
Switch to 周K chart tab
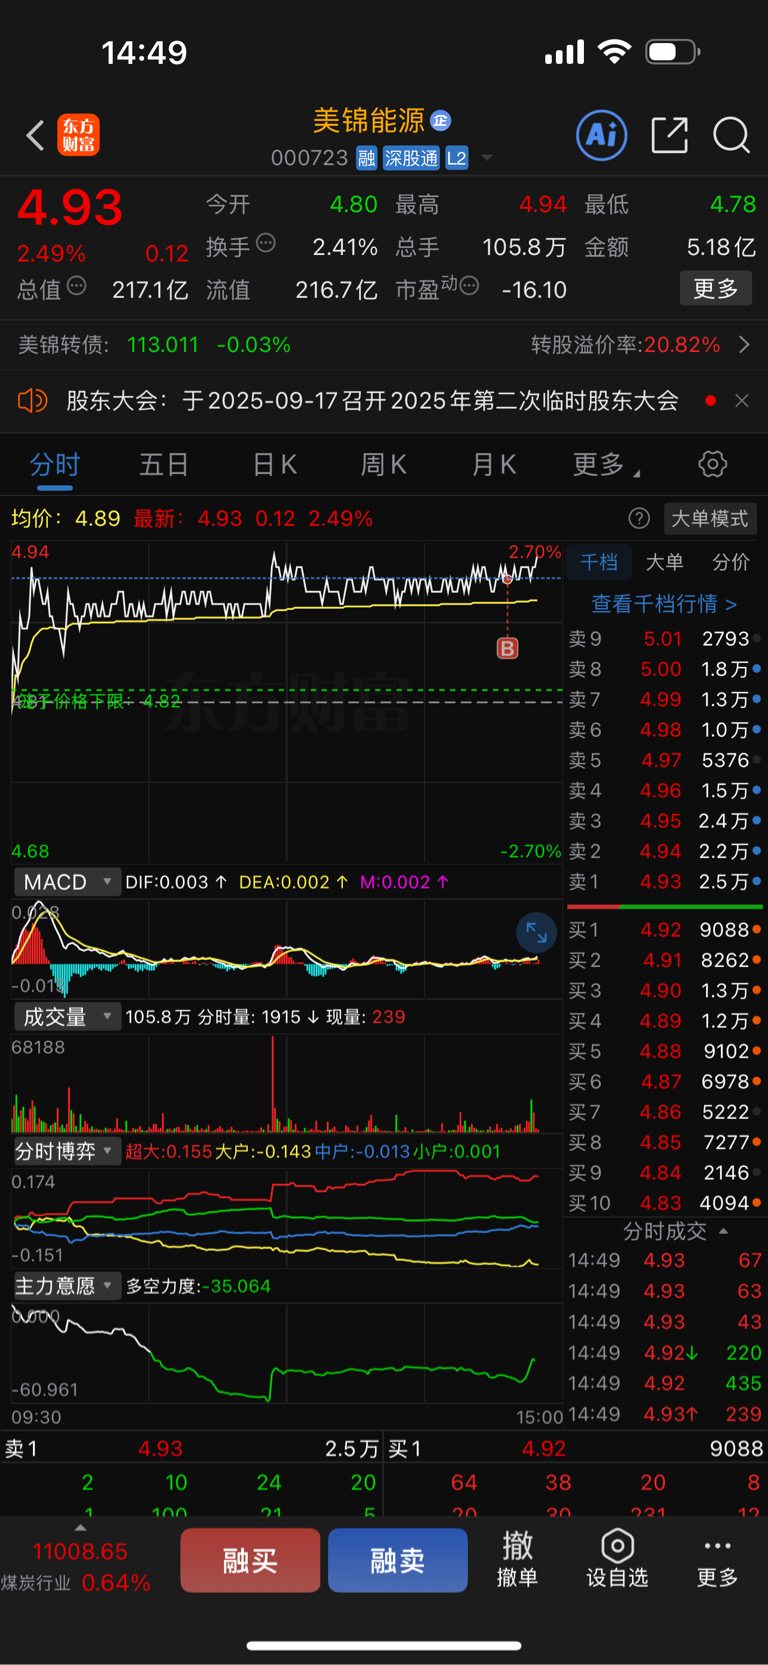(383, 465)
